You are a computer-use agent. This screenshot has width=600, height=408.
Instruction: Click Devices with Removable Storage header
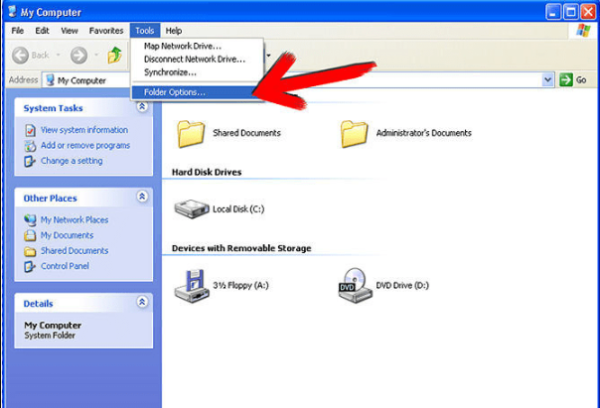(x=241, y=248)
